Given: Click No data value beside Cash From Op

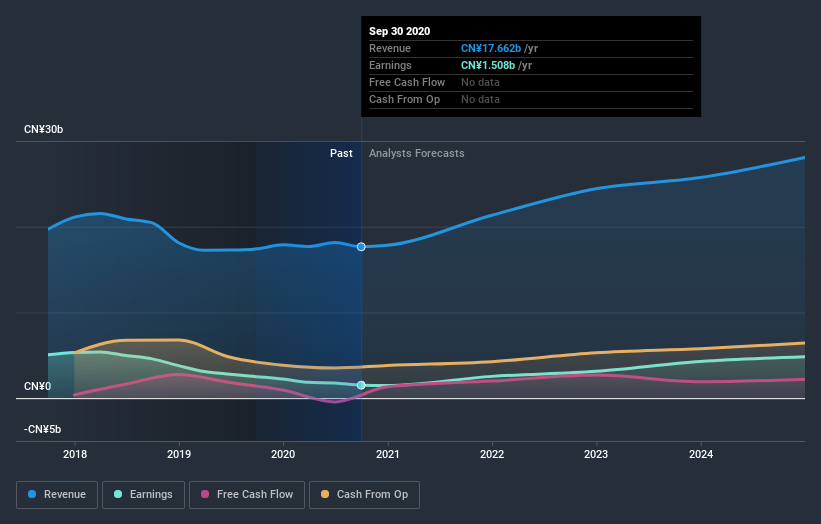Looking at the screenshot, I should coord(480,99).
